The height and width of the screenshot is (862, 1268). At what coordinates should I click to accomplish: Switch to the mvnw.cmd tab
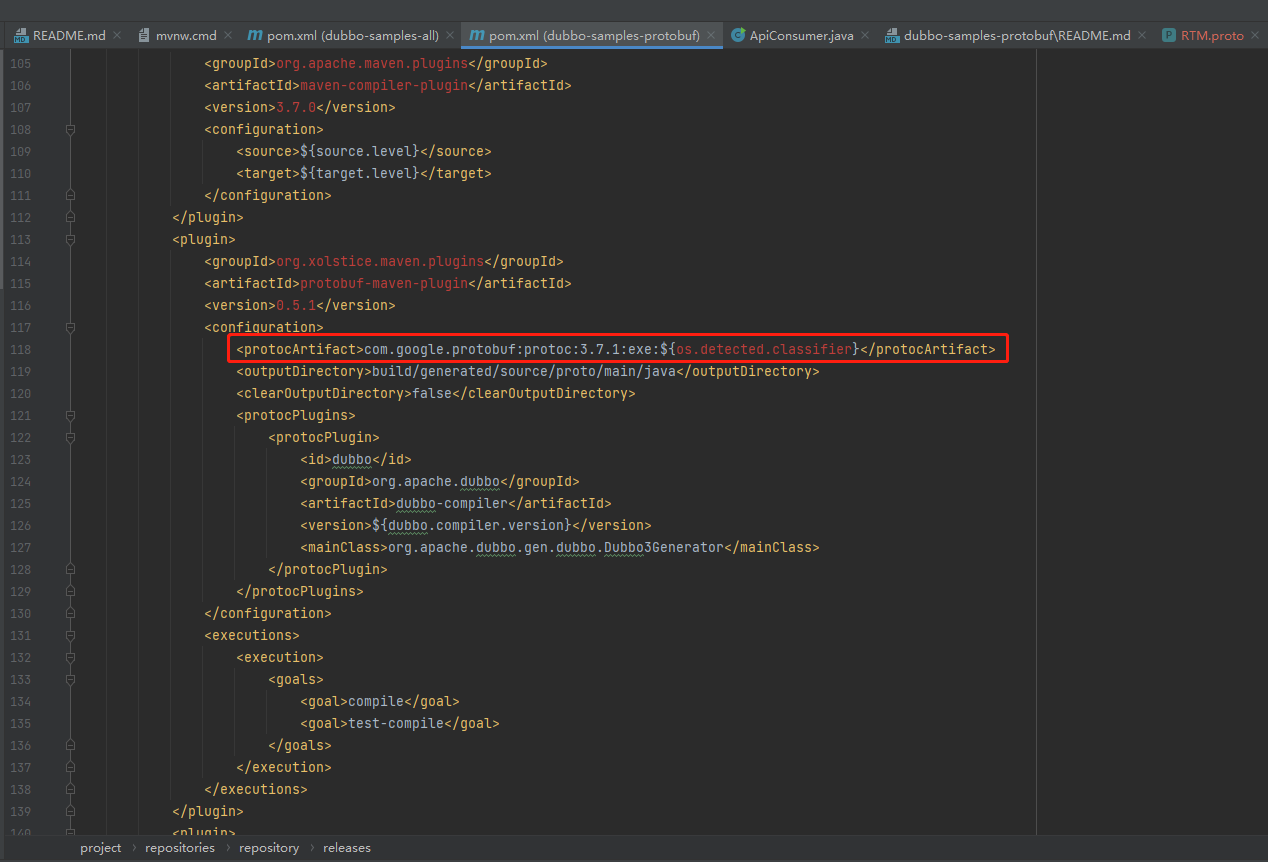(x=186, y=35)
